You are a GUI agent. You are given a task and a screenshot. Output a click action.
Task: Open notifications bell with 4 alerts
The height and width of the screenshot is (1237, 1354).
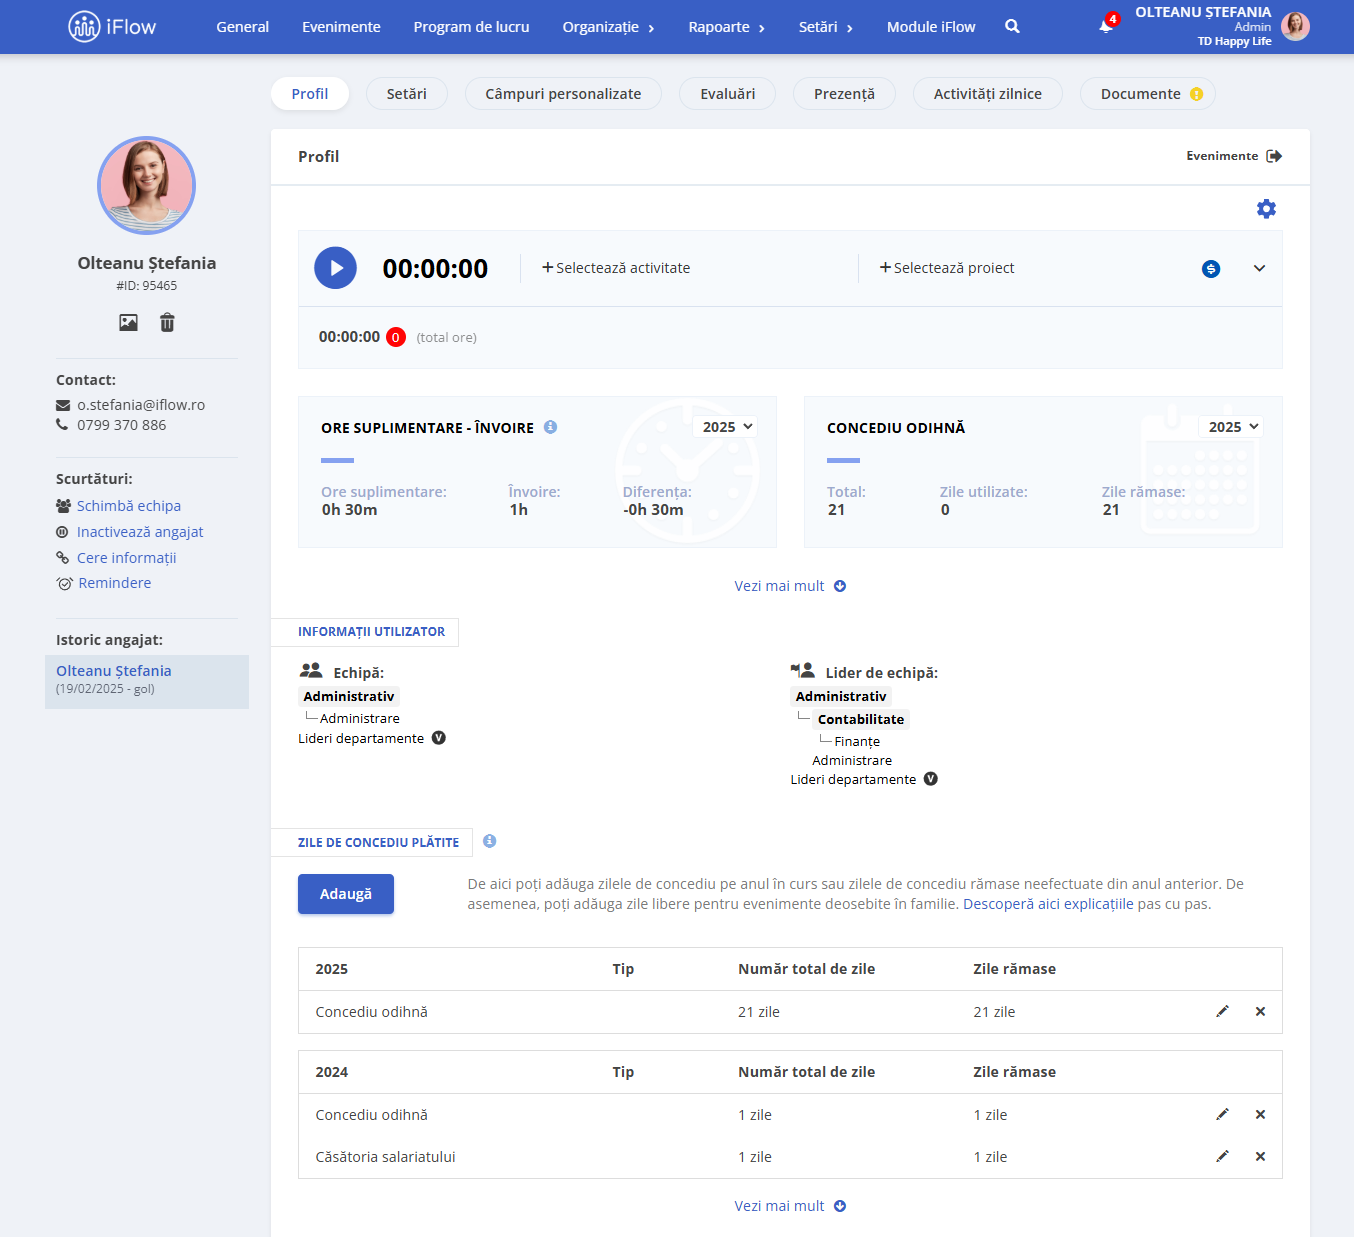pyautogui.click(x=1107, y=25)
